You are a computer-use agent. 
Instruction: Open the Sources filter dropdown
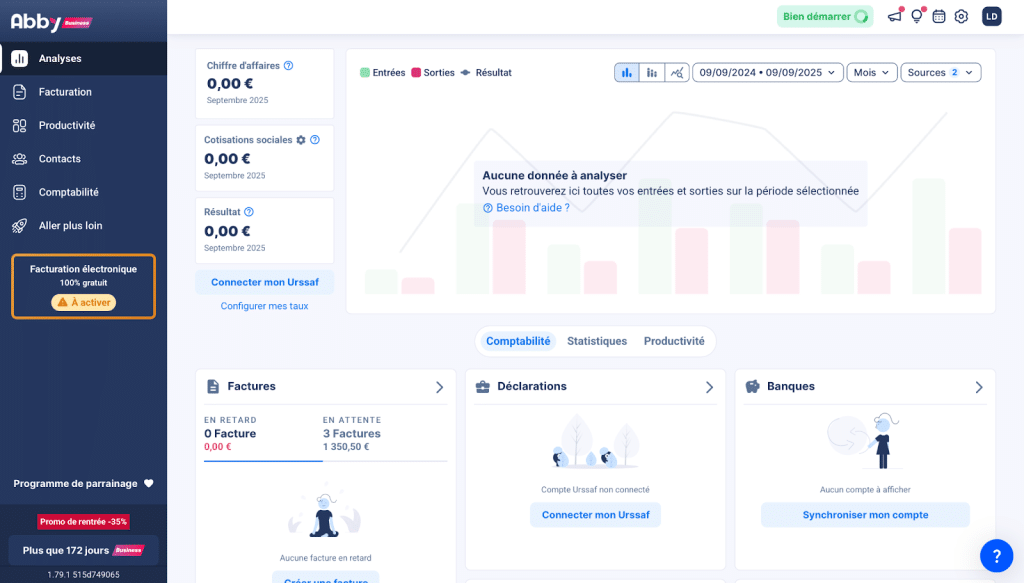click(x=940, y=73)
